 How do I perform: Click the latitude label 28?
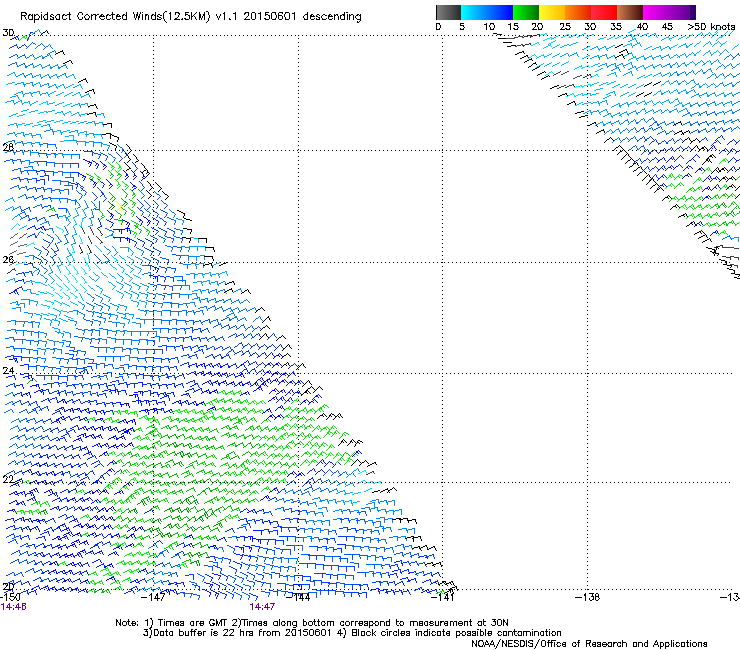click(8, 147)
